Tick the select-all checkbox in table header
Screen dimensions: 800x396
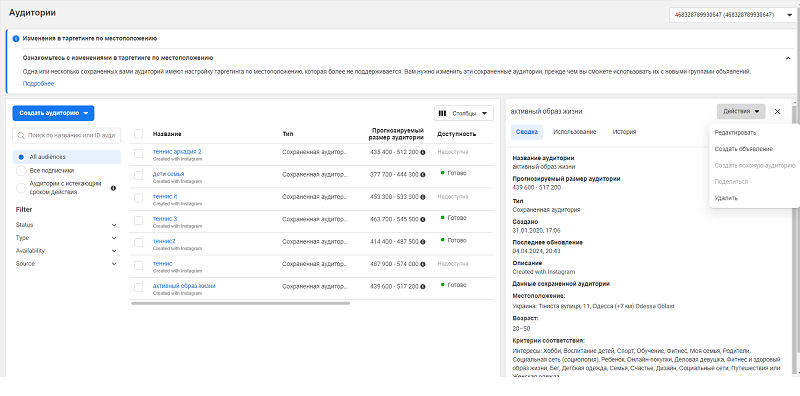[x=138, y=134]
